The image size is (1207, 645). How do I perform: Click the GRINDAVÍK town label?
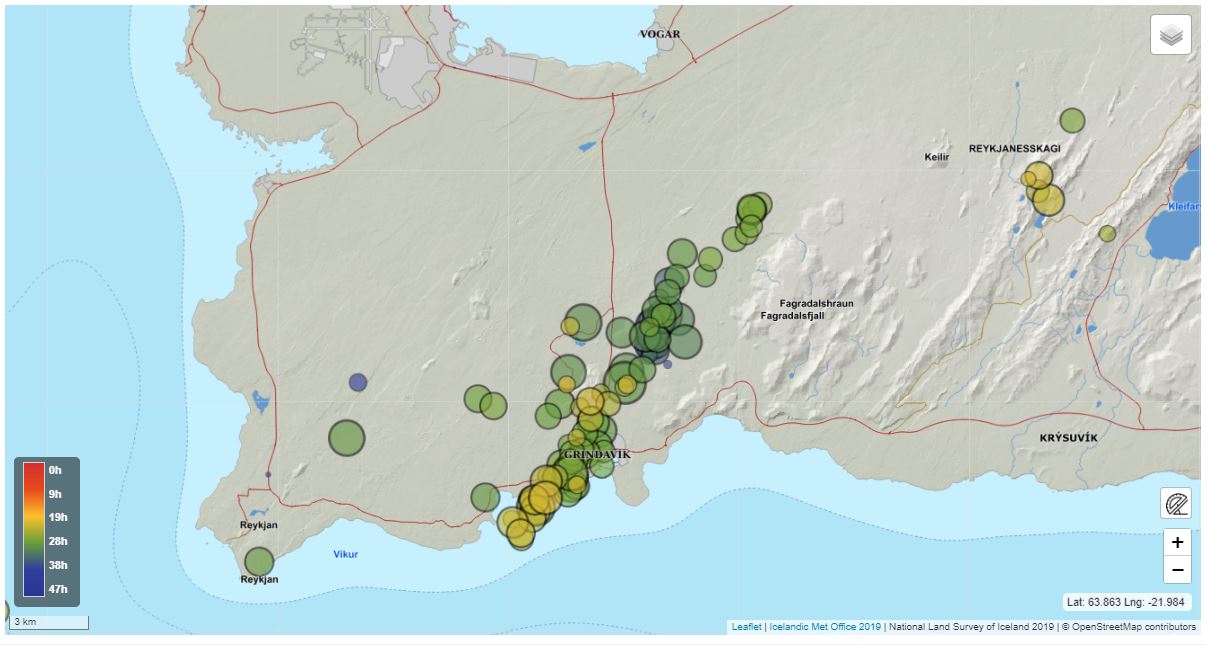coord(596,455)
